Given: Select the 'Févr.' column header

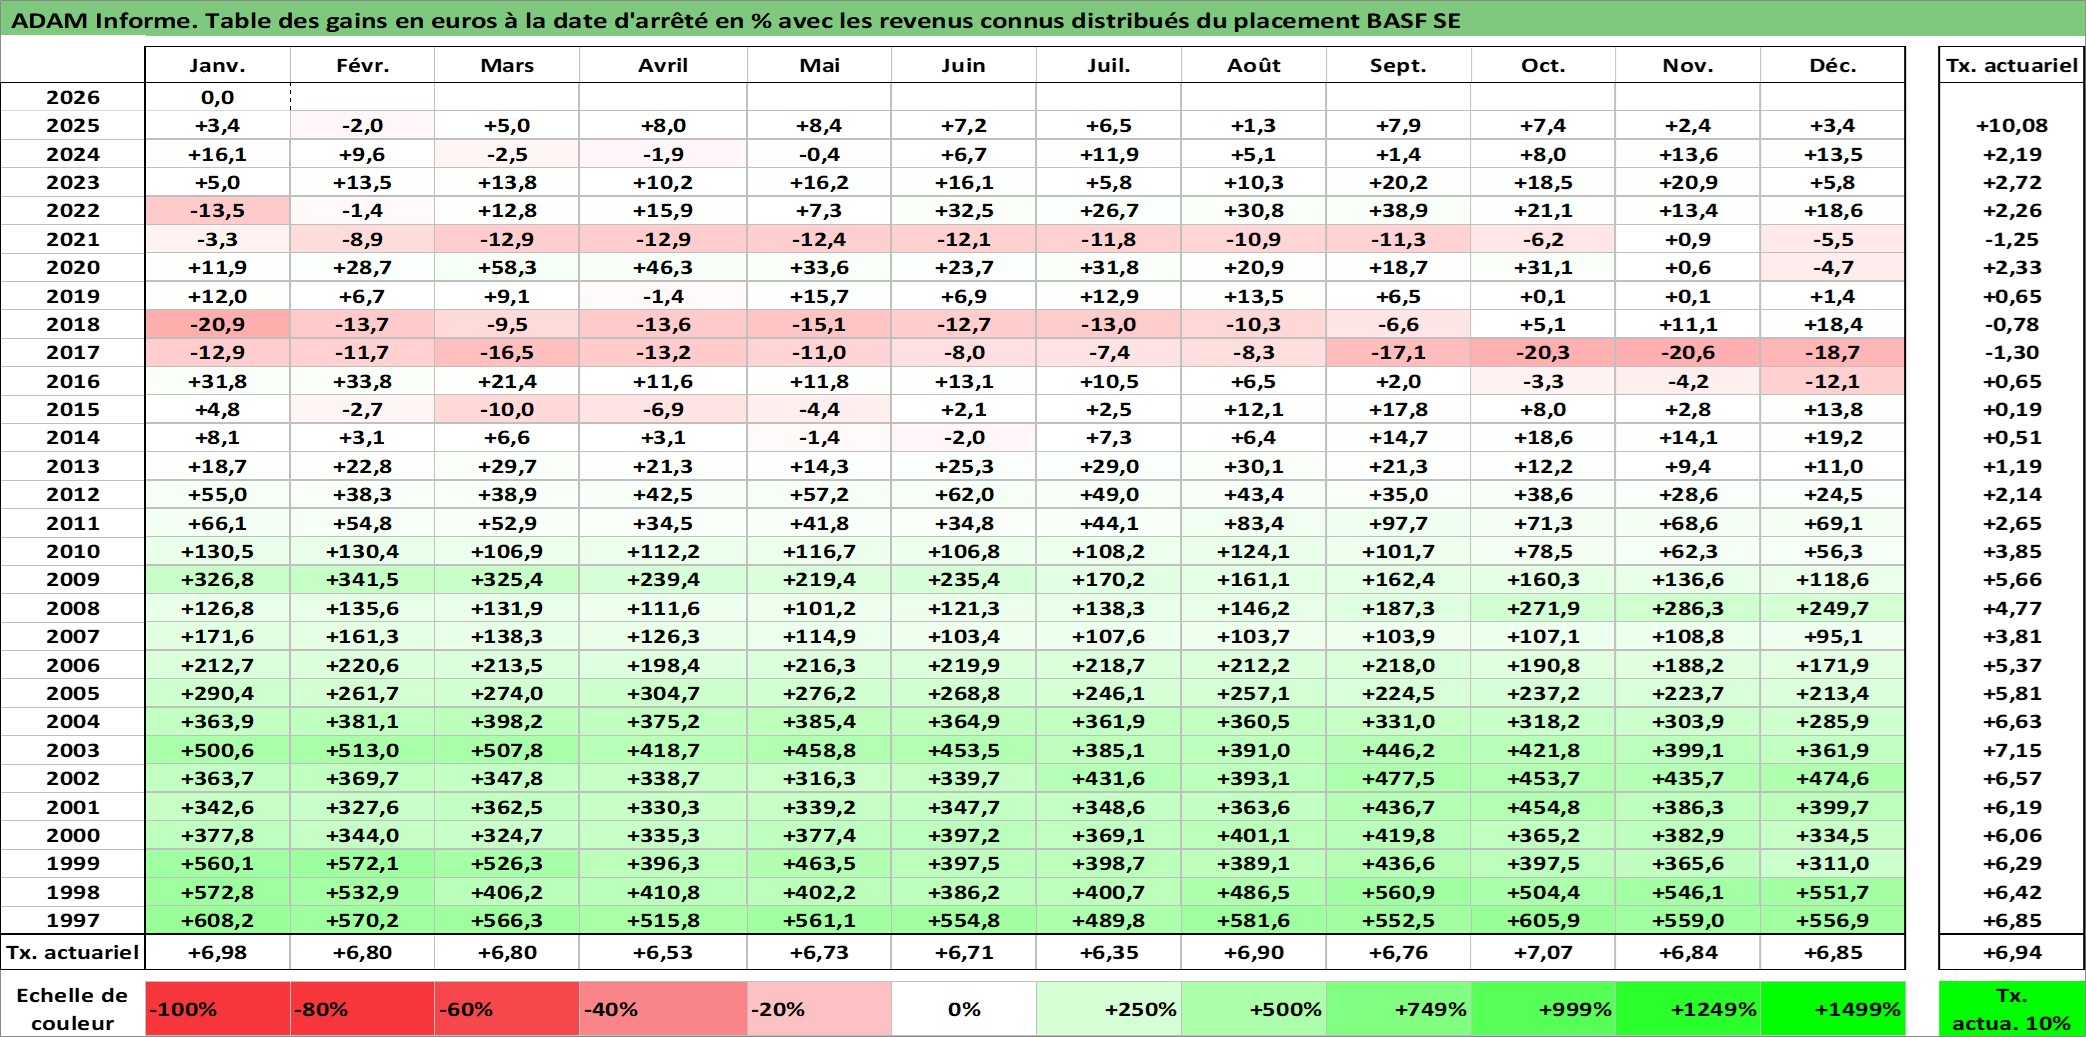Looking at the screenshot, I should coord(362,65).
